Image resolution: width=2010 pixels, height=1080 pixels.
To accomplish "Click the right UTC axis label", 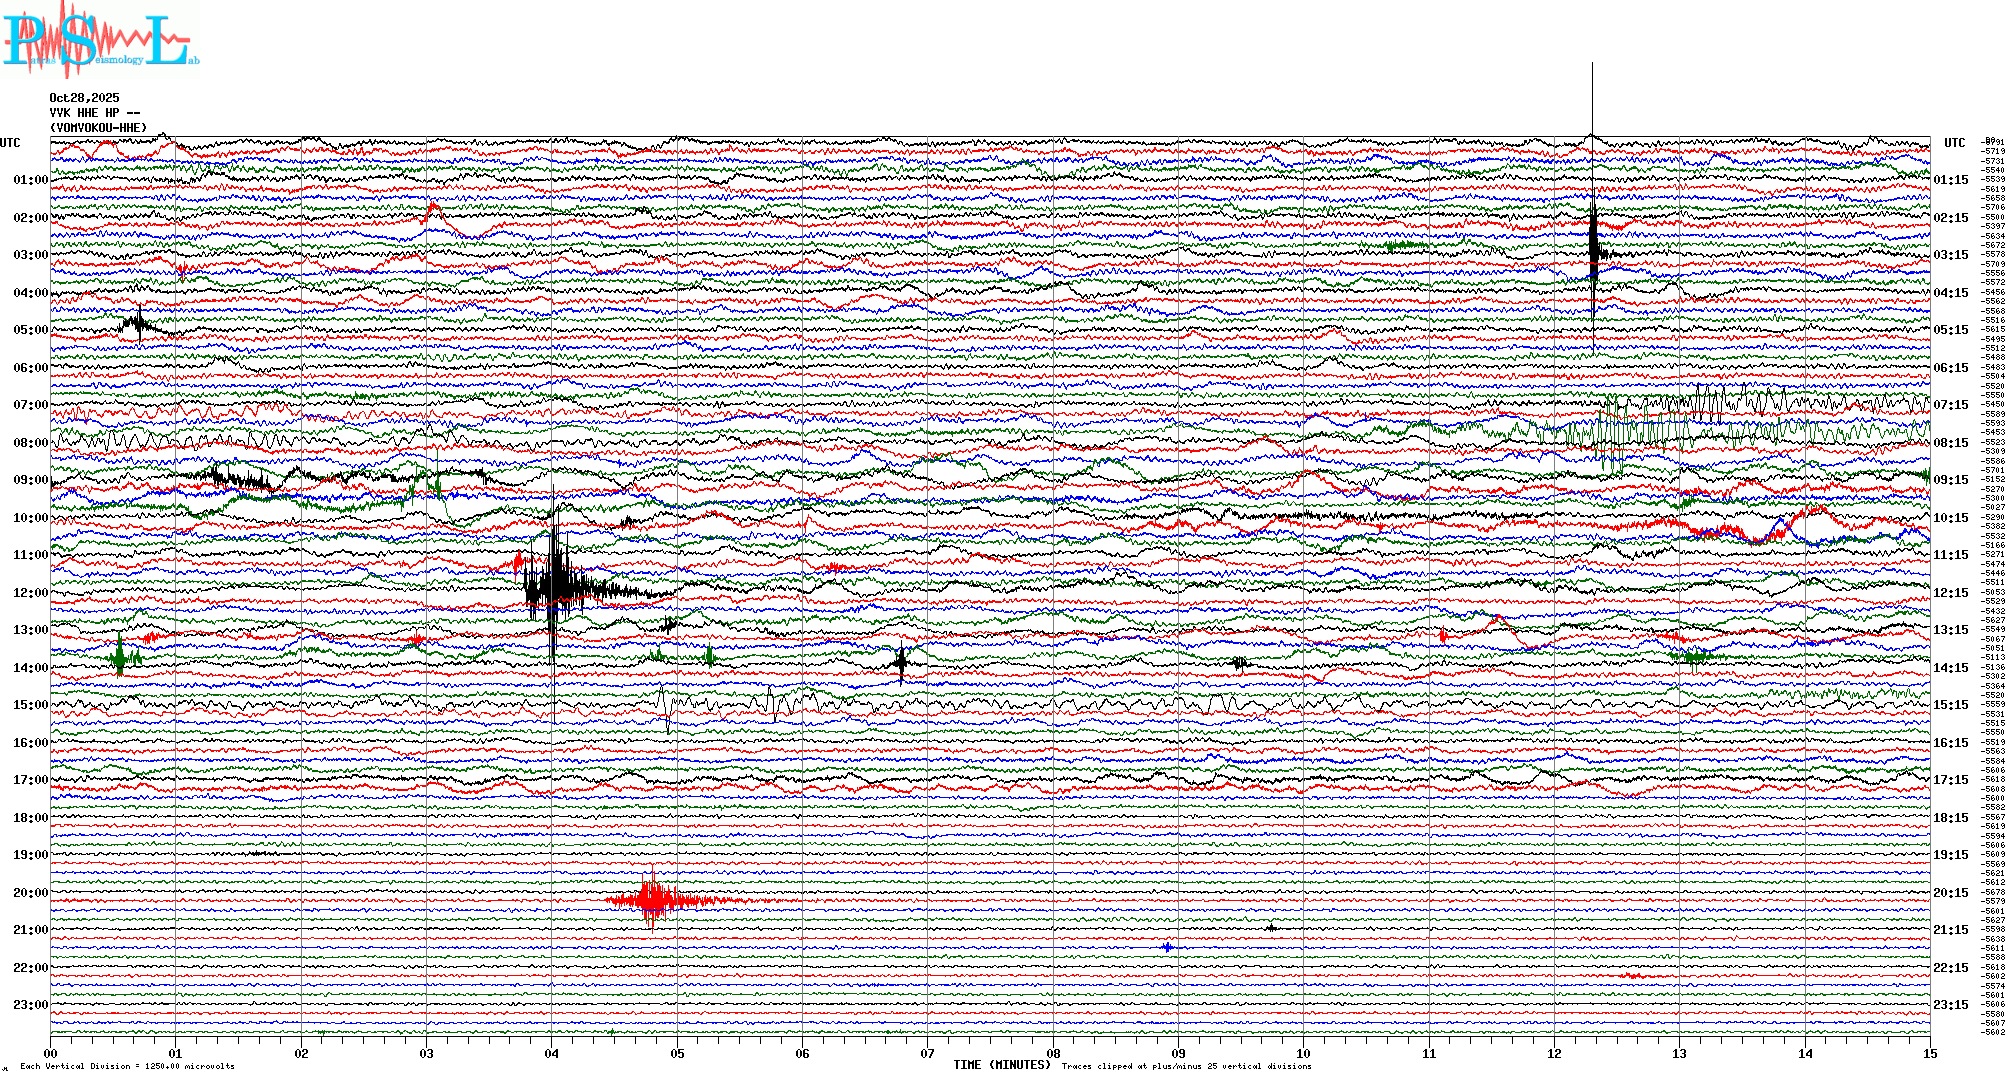I will click(1954, 143).
